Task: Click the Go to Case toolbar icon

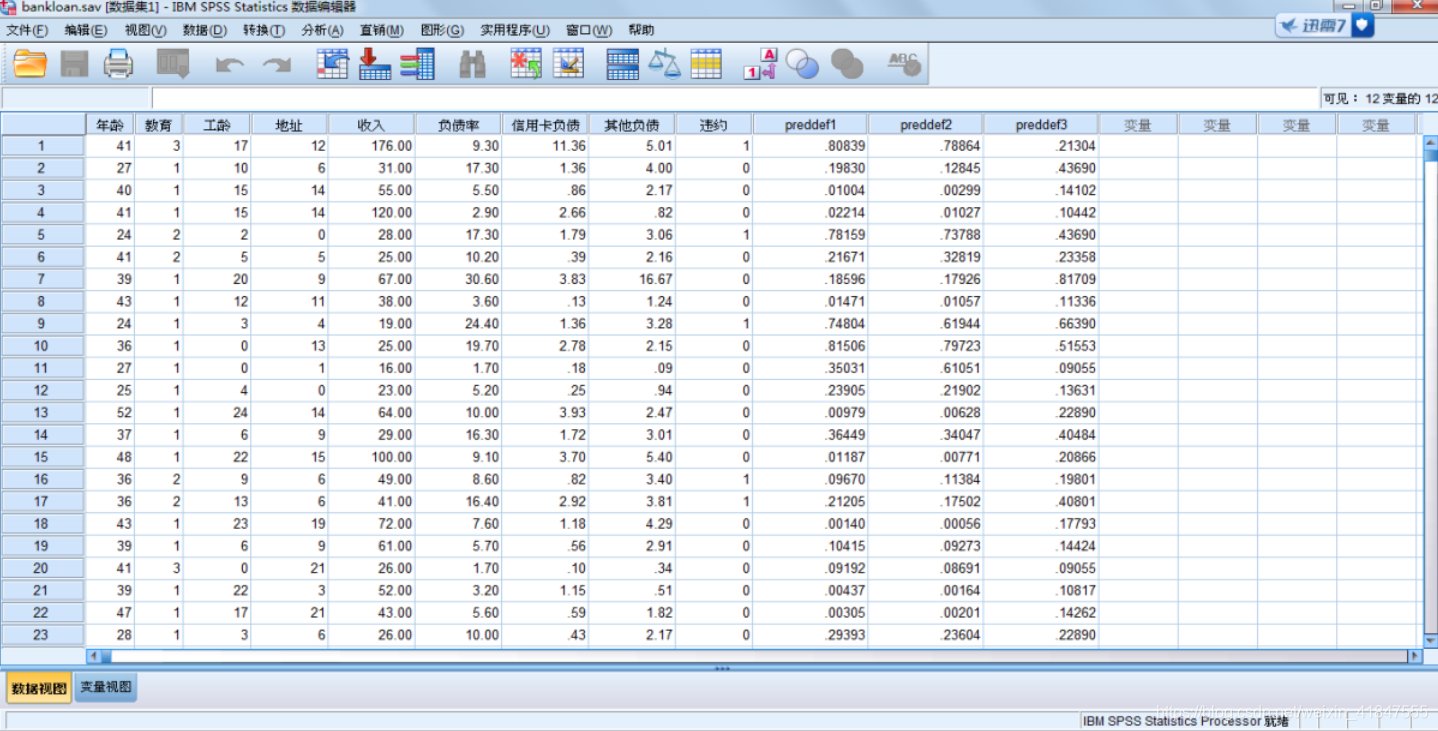Action: click(x=332, y=64)
